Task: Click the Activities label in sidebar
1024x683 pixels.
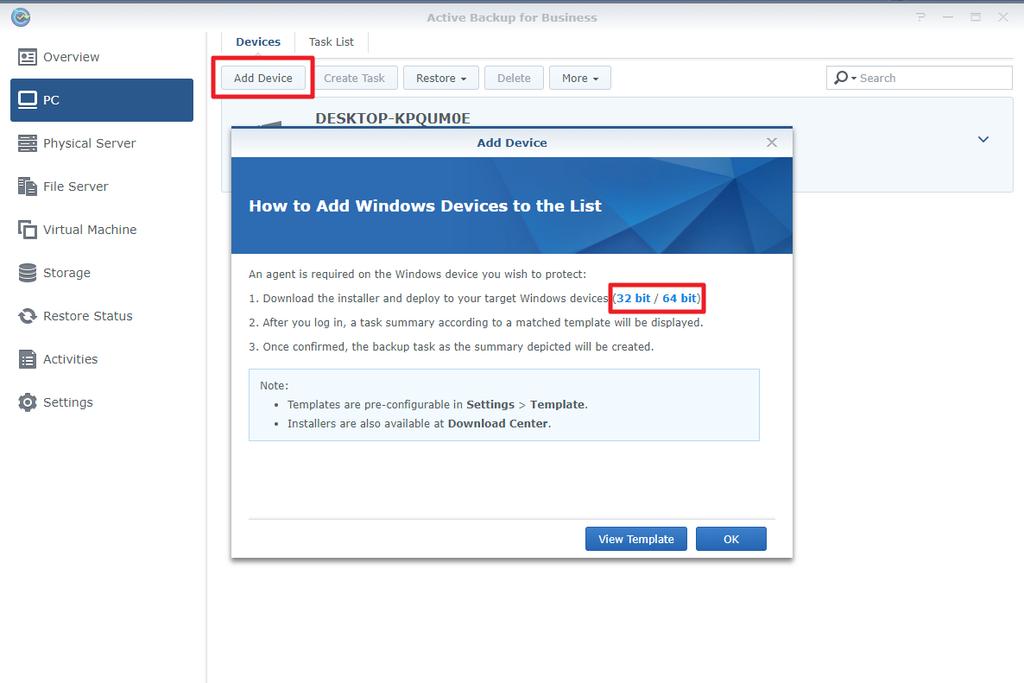Action: [x=70, y=359]
